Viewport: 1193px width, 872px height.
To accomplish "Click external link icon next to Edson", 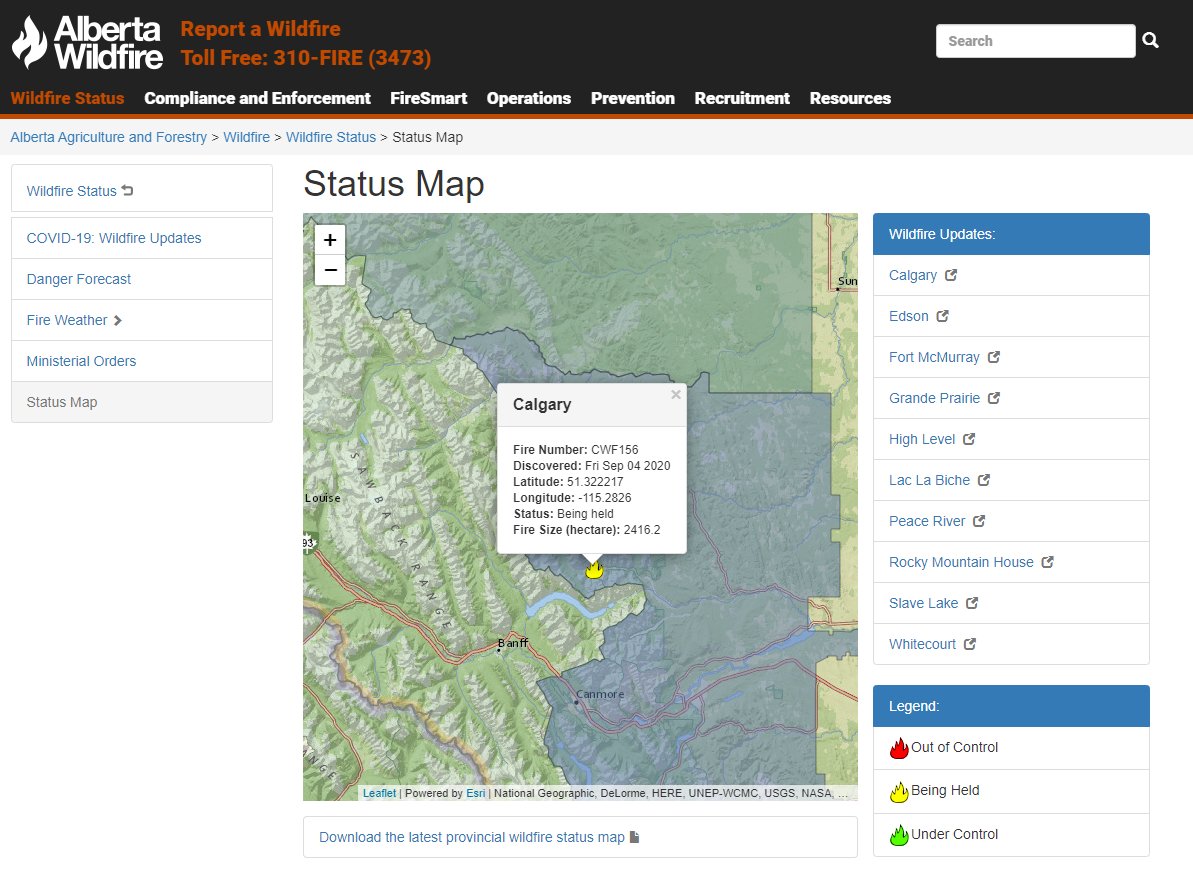I will pyautogui.click(x=943, y=316).
